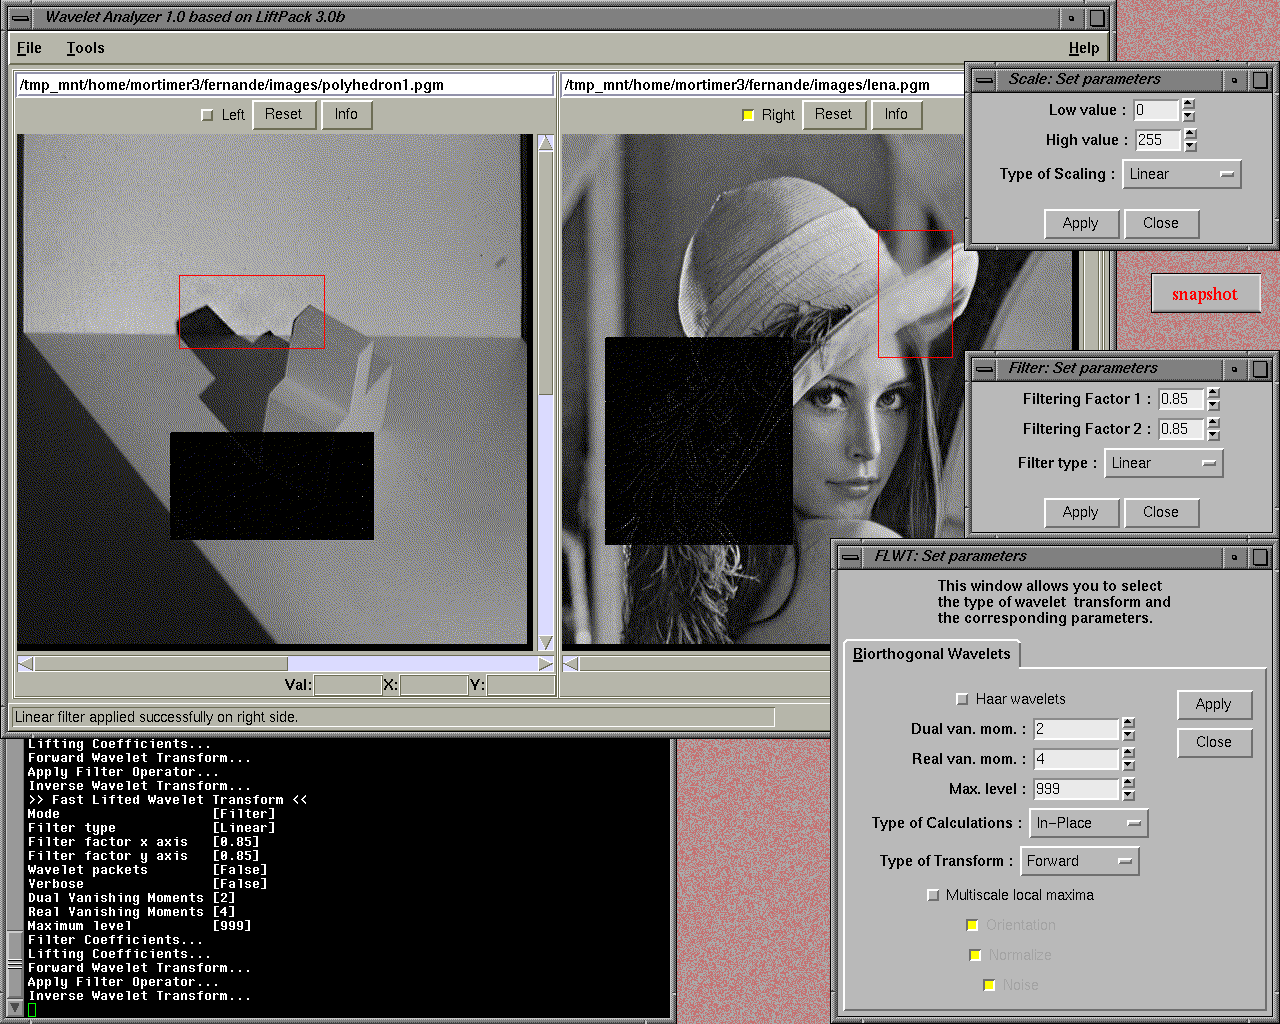Click right image horizontal scrollbar left arrow

pyautogui.click(x=570, y=664)
